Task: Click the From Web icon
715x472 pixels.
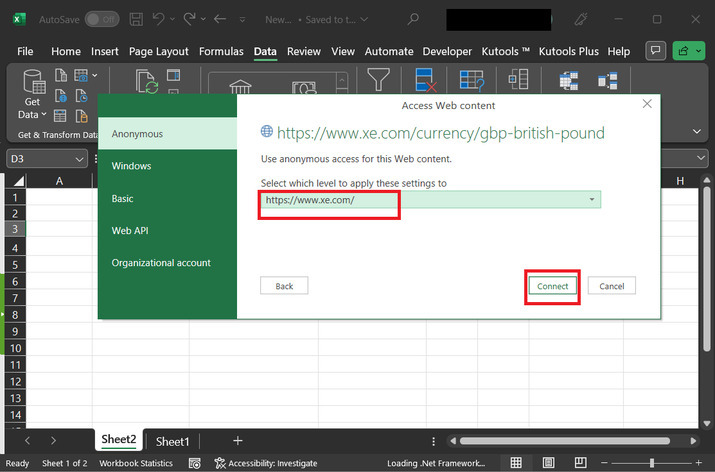Action: (61, 96)
